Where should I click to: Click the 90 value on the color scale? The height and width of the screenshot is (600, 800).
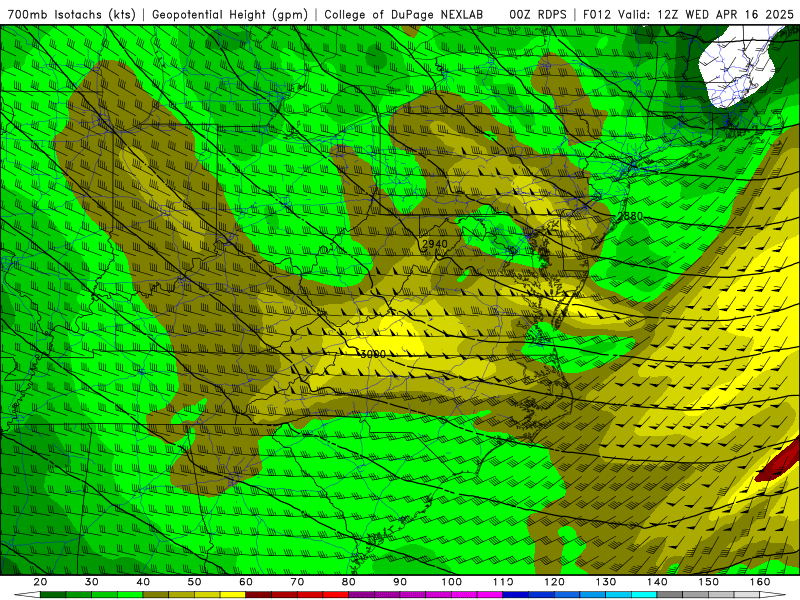click(x=400, y=582)
